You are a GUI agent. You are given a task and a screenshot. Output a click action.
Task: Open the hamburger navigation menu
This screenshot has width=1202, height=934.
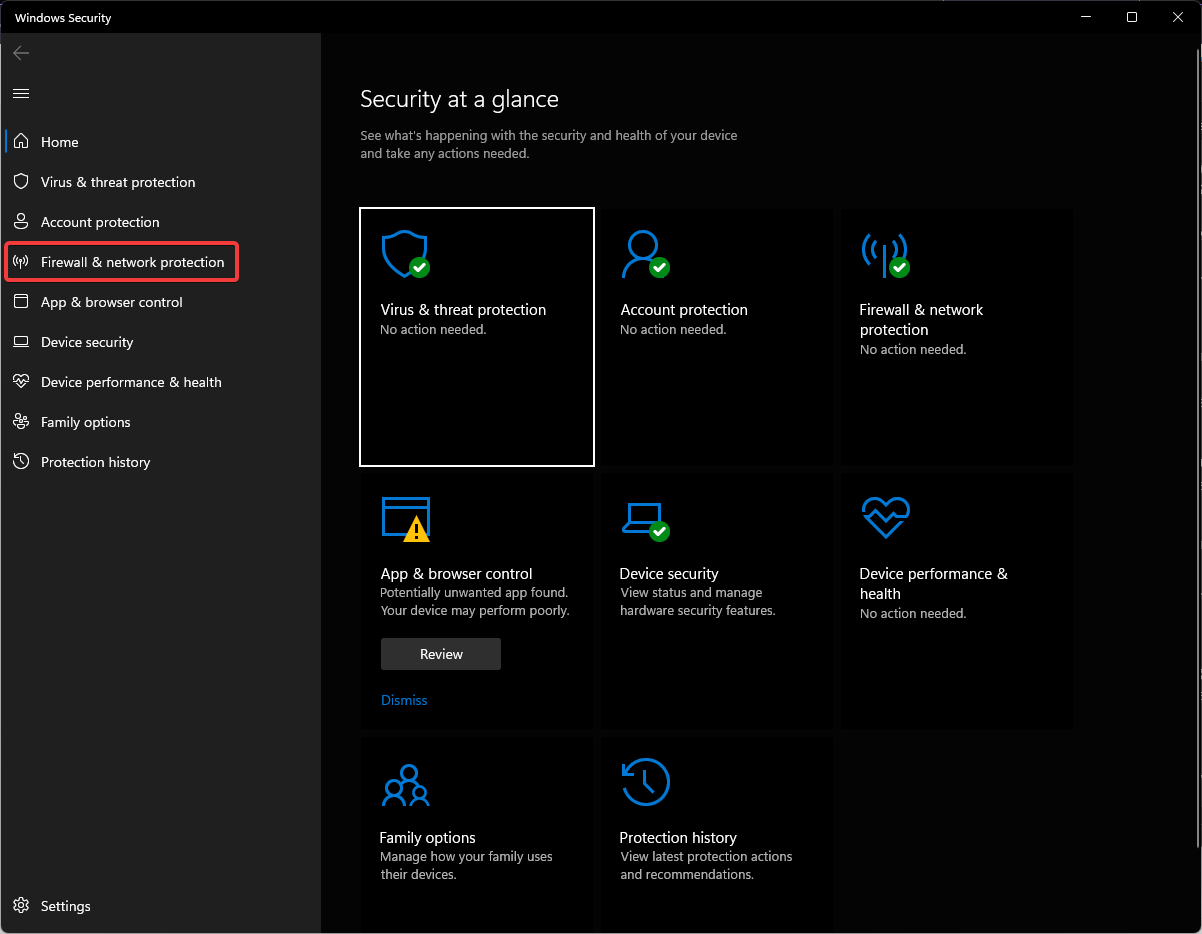coord(21,93)
